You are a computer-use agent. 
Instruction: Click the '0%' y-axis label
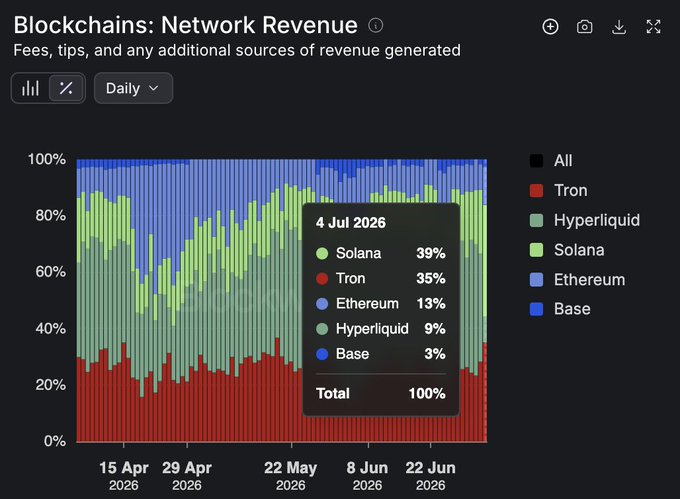(x=55, y=441)
